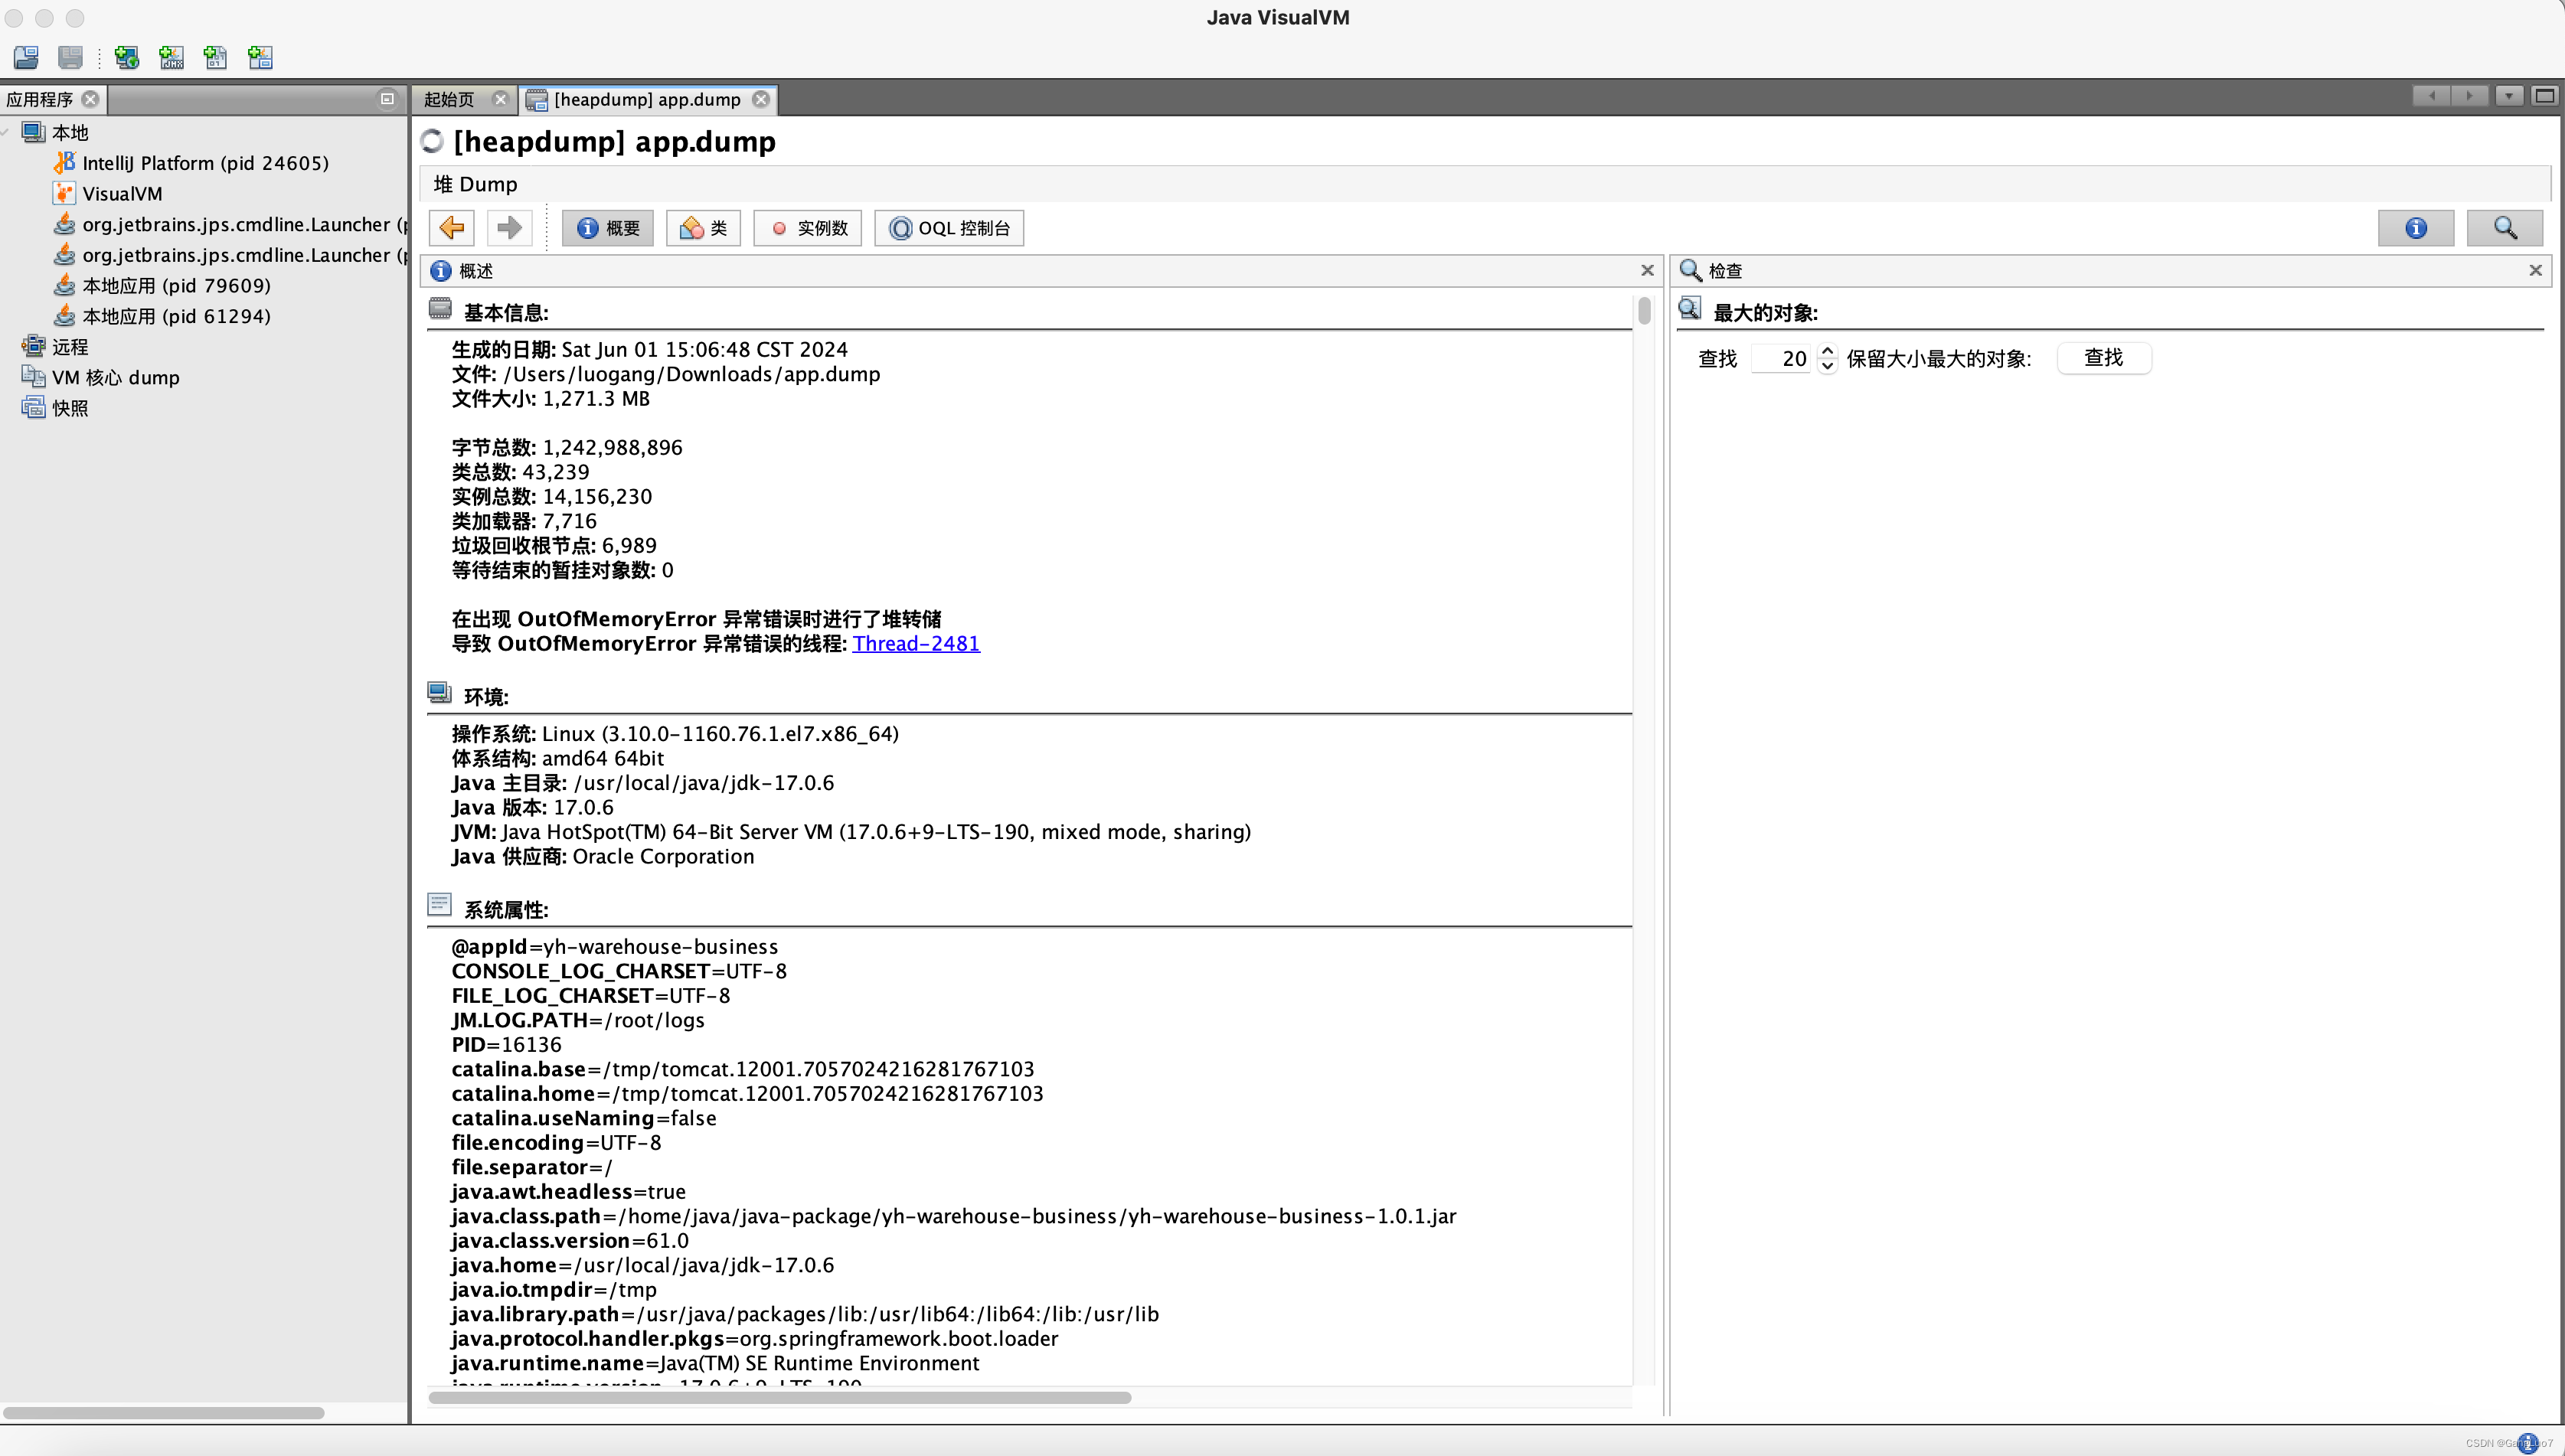Close the [heapdump] app.dump tab

[x=761, y=99]
